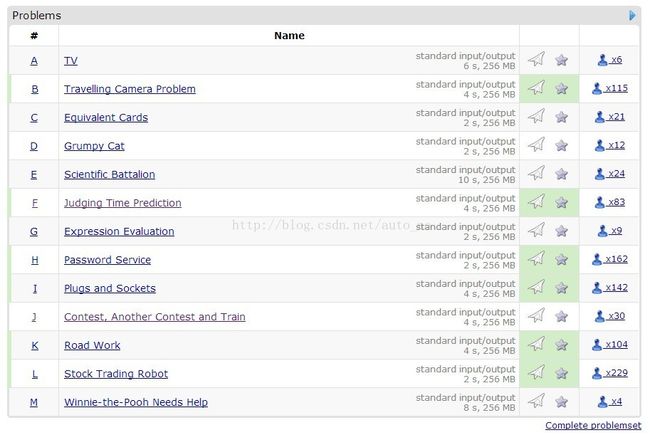Screen dimensions: 650x435
Task: Click plane icon for Plugs and Sockets
Action: click(536, 287)
